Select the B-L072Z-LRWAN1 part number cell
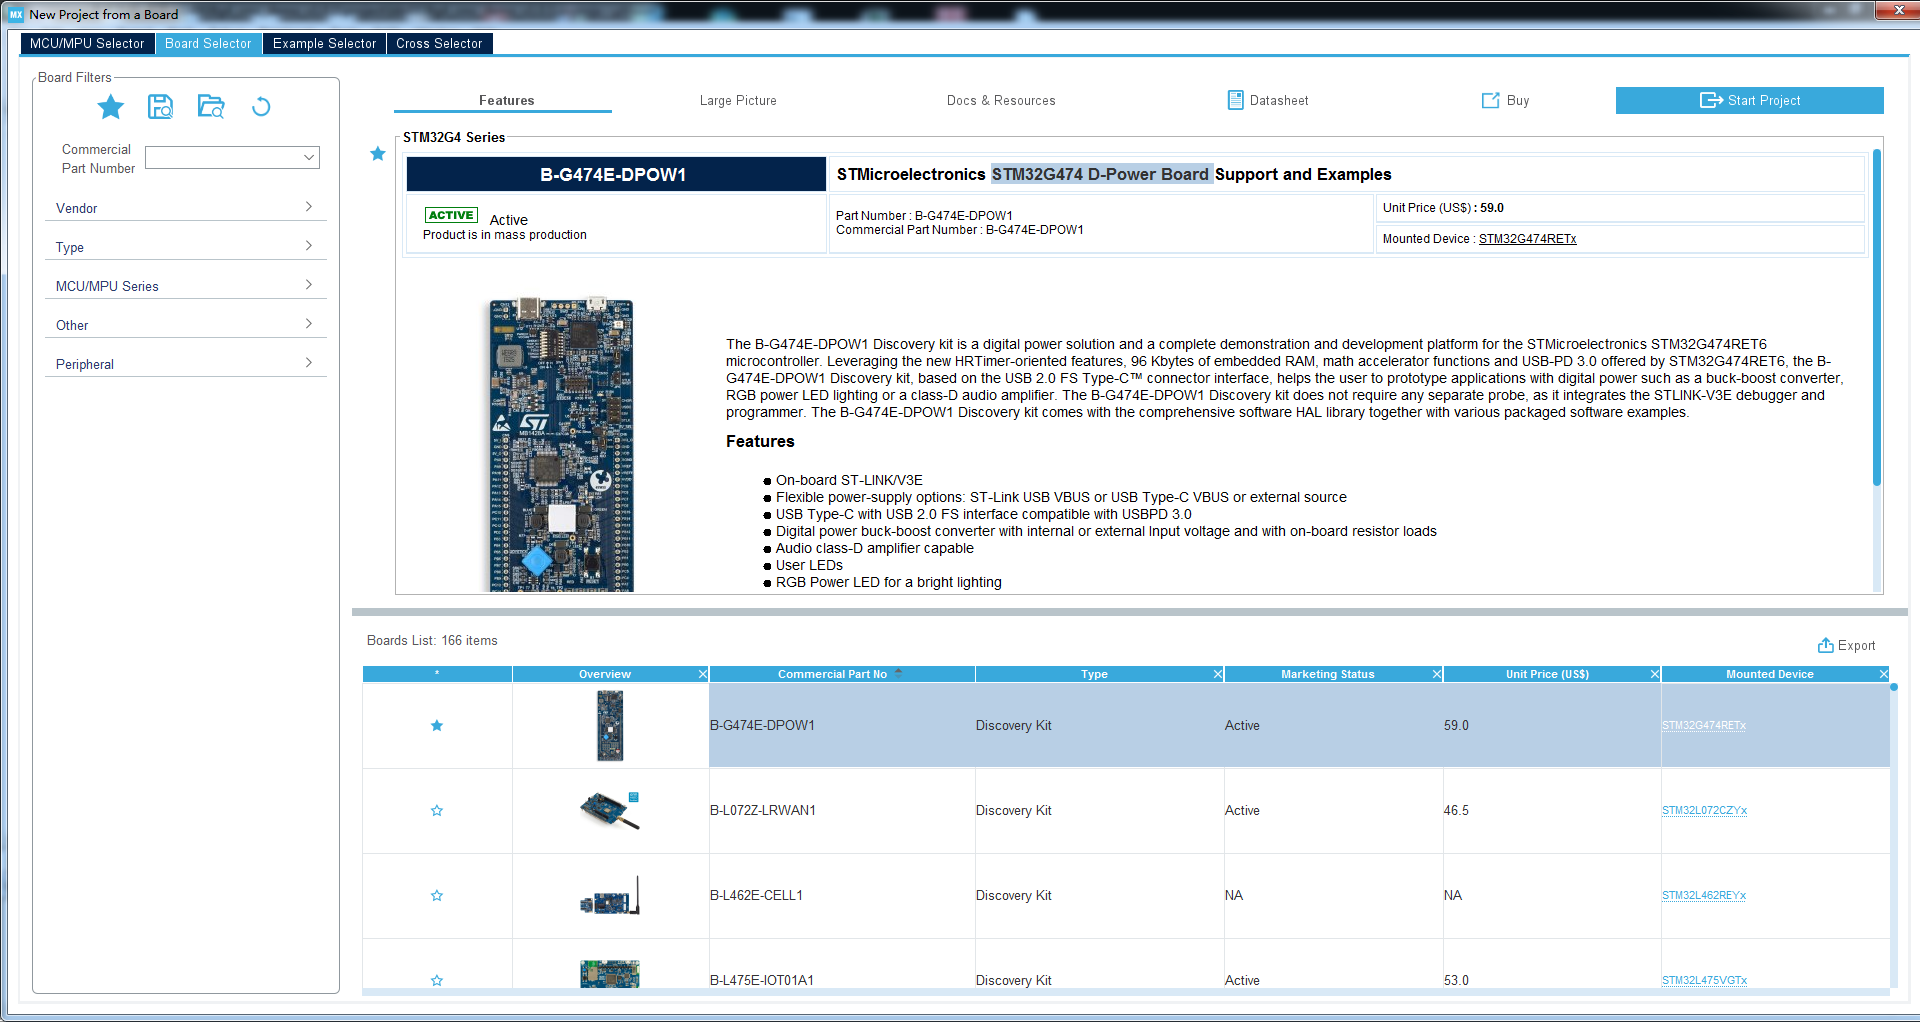This screenshot has height=1022, width=1920. click(842, 810)
